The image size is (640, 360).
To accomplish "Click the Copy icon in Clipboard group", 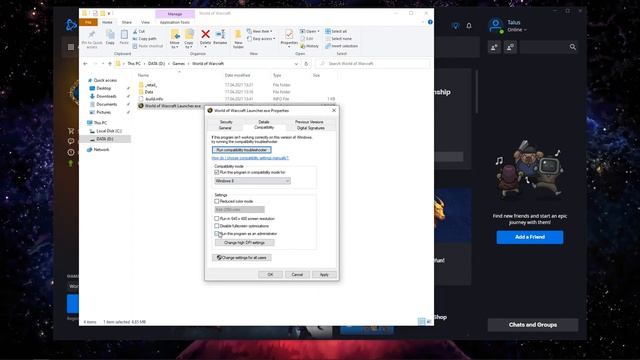I will tap(110, 35).
